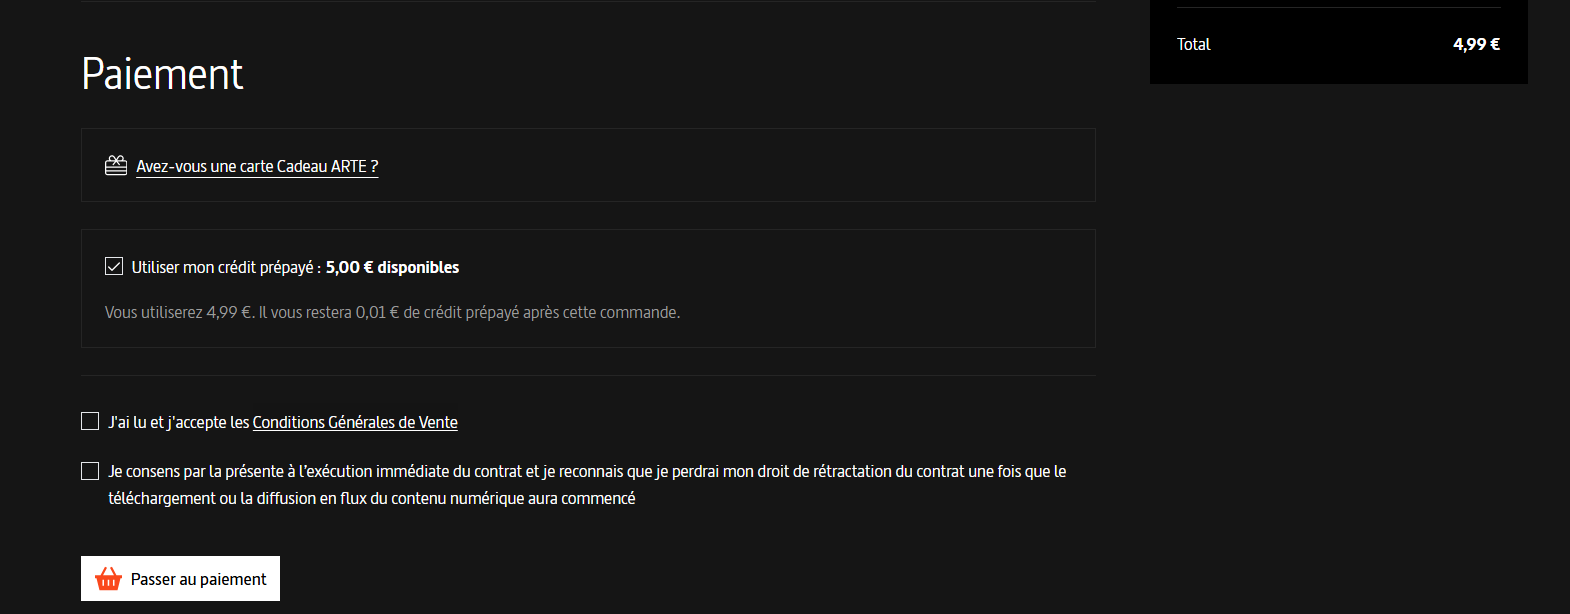Click the gift card icon
Image resolution: width=1570 pixels, height=614 pixels.
tap(116, 165)
